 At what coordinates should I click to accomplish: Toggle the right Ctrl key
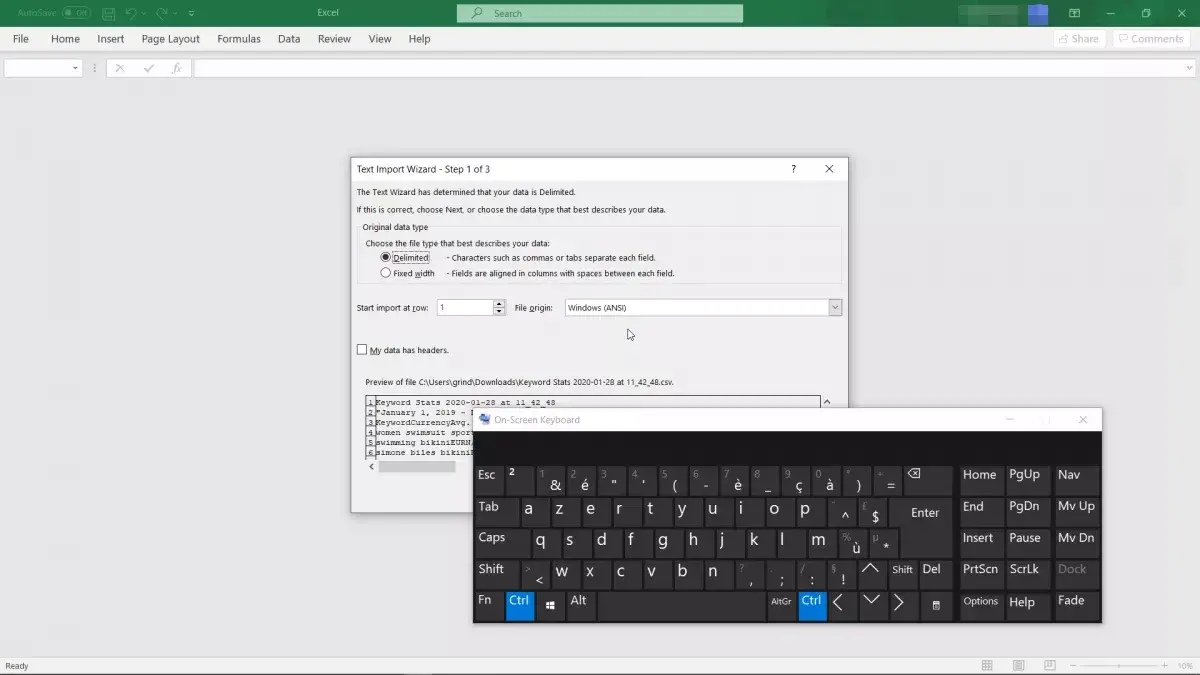812,606
